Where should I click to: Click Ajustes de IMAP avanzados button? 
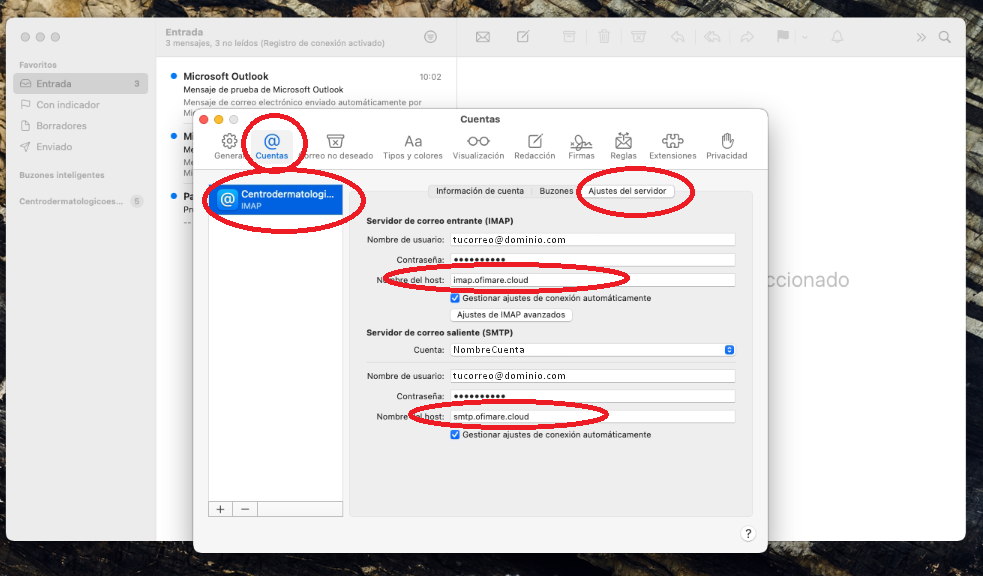coord(511,315)
